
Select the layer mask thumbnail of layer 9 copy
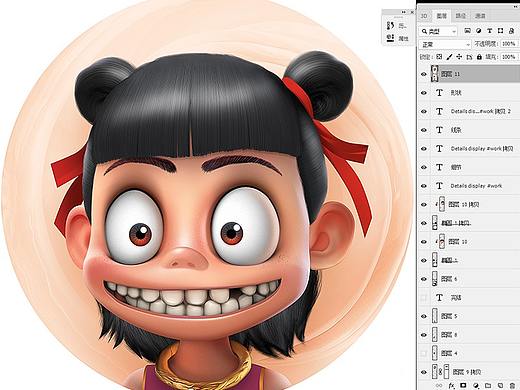point(446,372)
